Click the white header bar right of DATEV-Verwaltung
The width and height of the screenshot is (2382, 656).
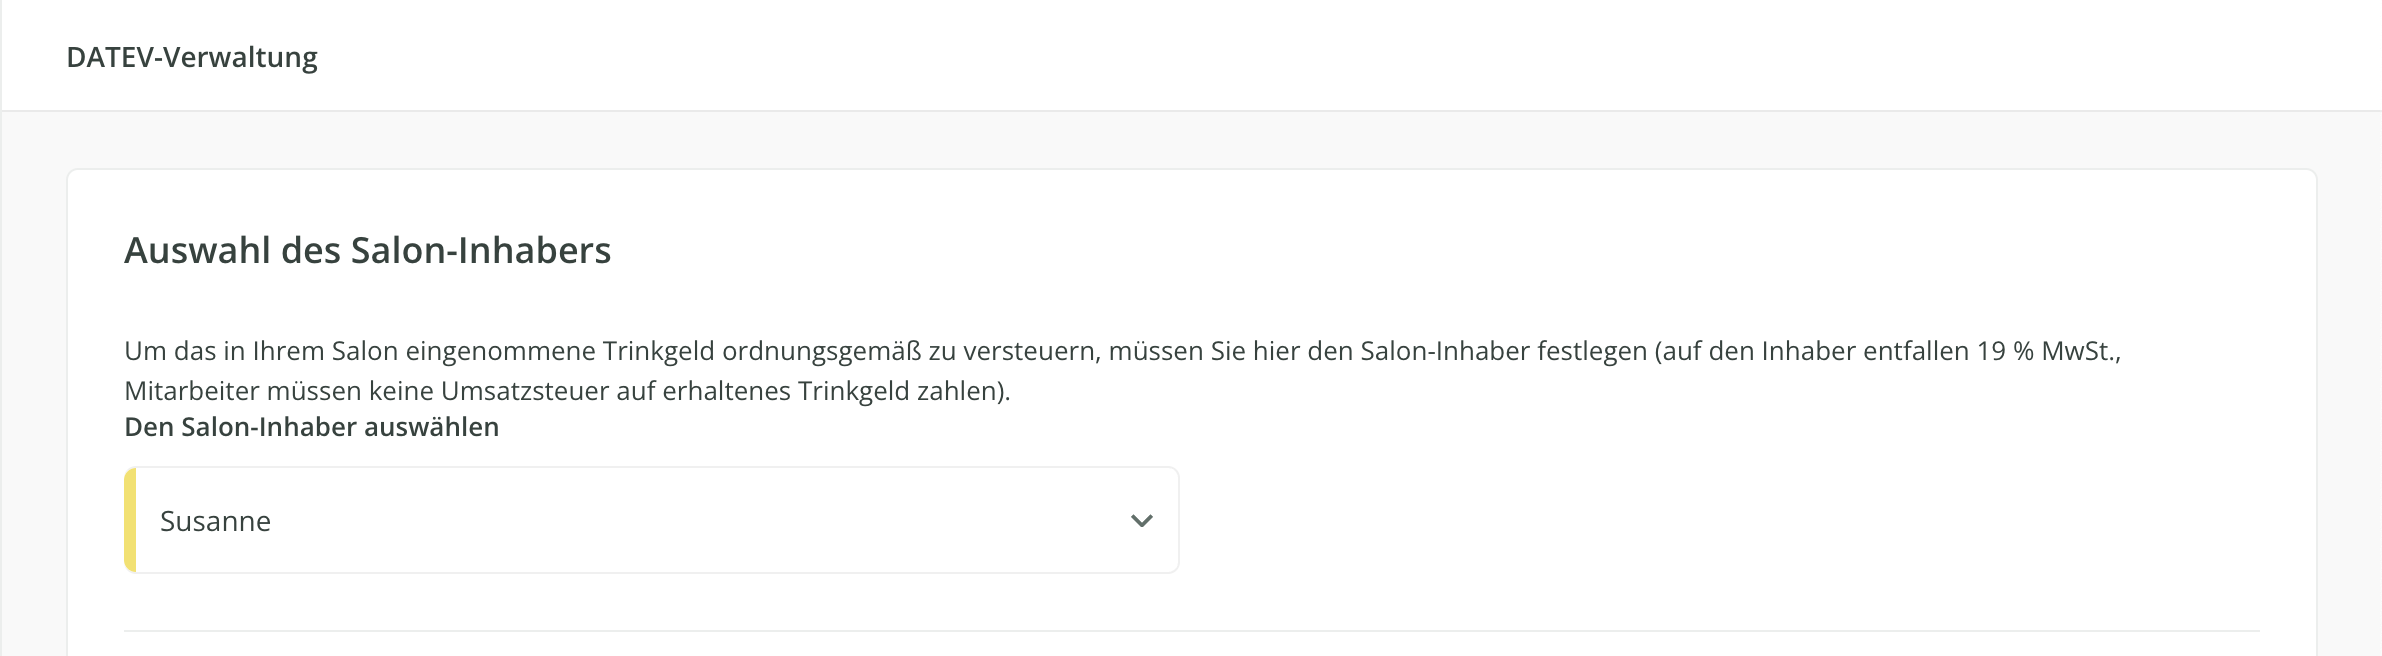click(1300, 57)
